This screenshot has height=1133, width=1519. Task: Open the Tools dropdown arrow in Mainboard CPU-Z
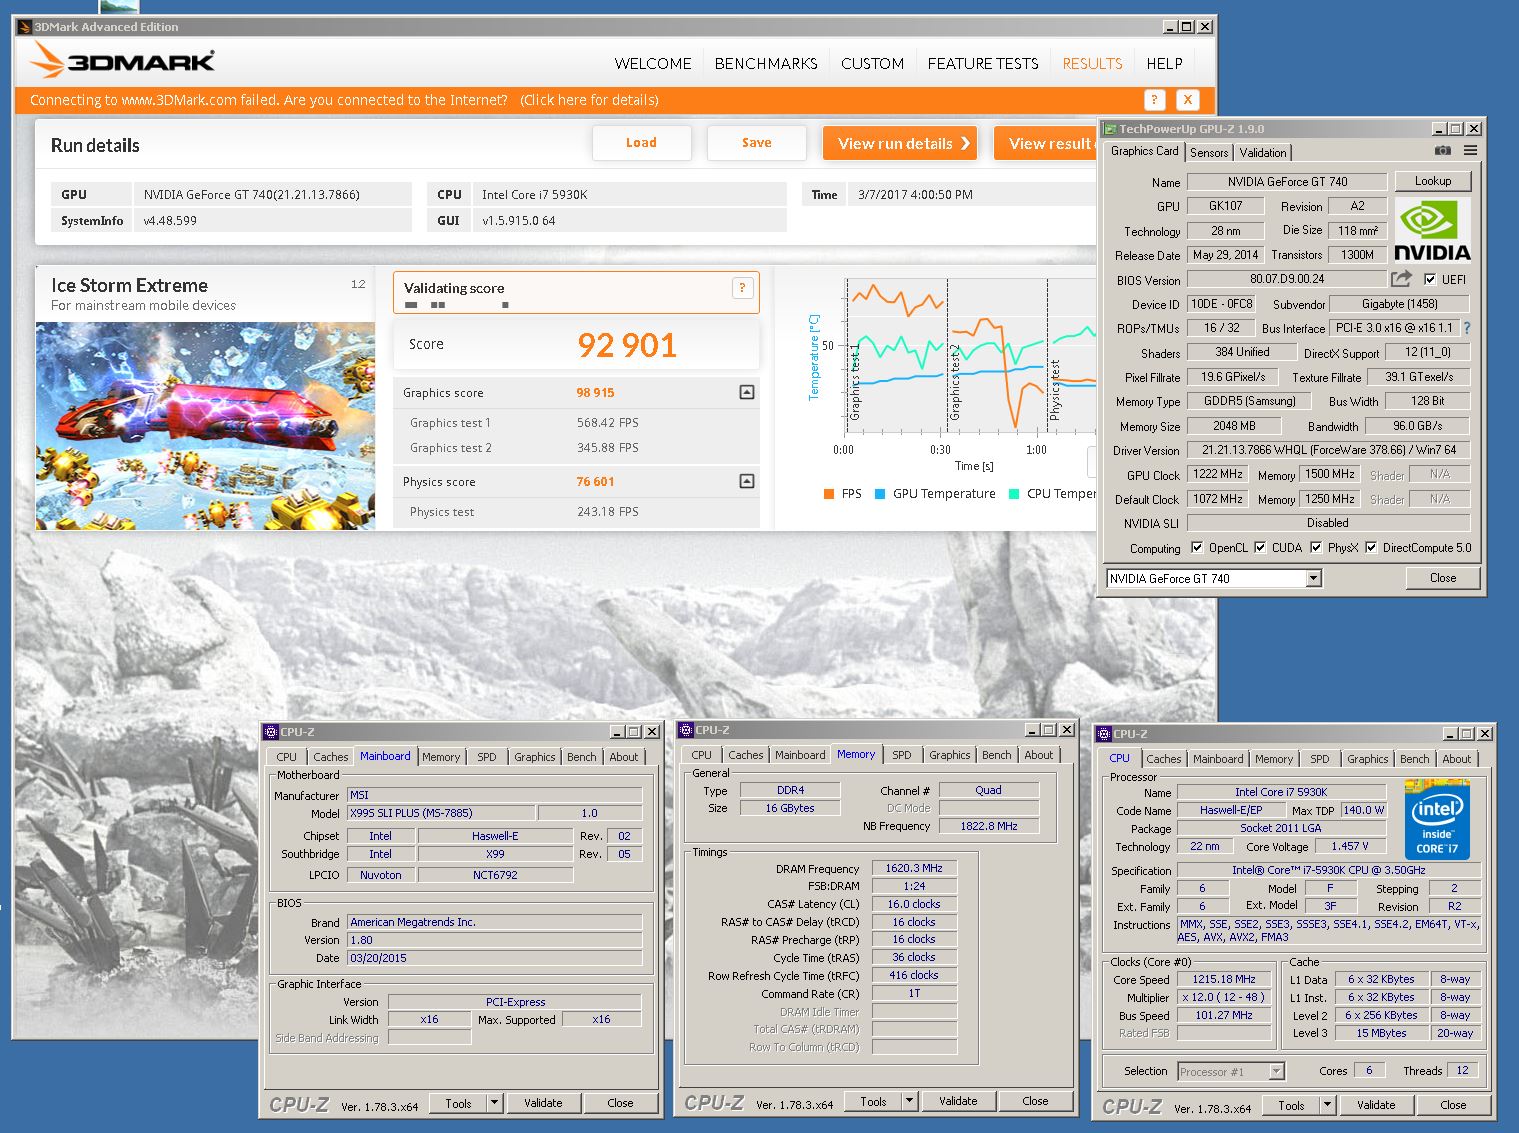pos(494,1103)
